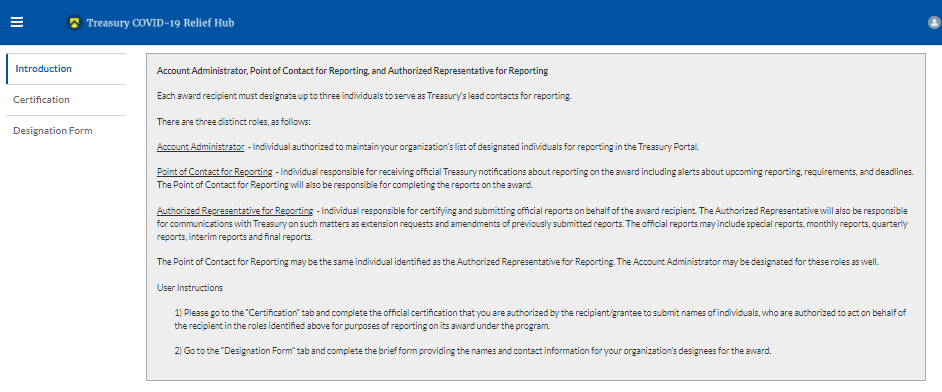Open the user profile avatar
This screenshot has height=392, width=942.
(x=934, y=23)
